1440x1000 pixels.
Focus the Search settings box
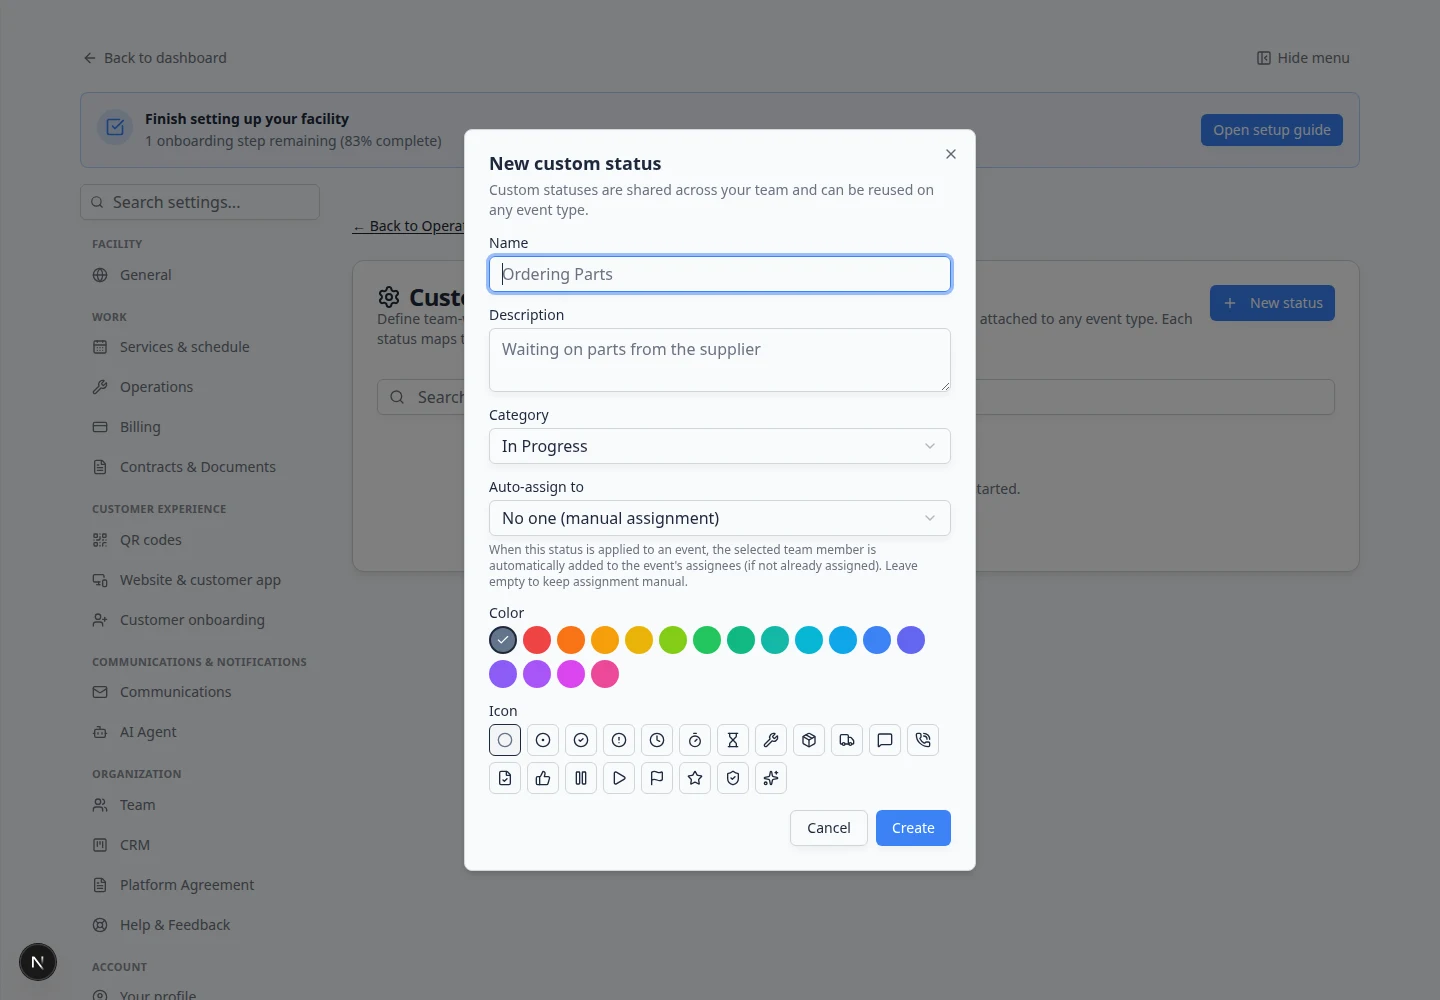point(200,202)
